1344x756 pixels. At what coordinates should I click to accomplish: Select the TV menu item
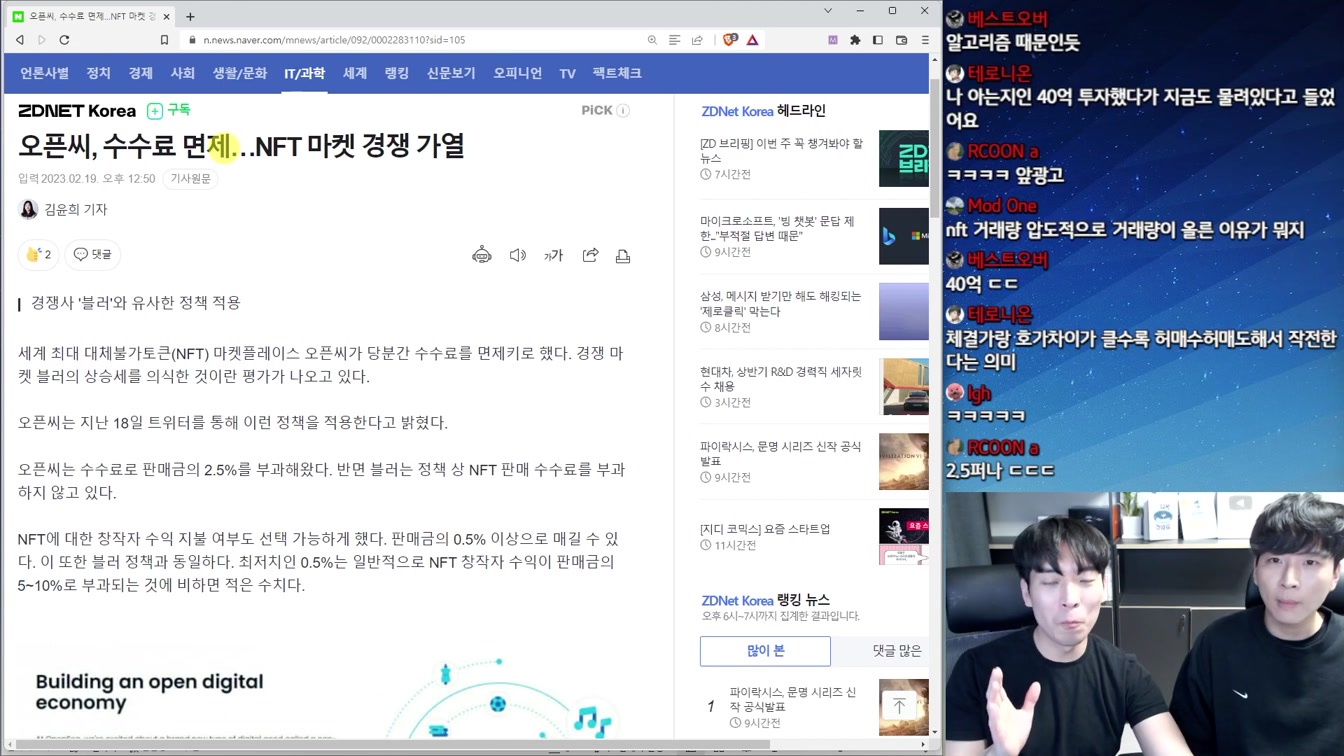pos(567,74)
